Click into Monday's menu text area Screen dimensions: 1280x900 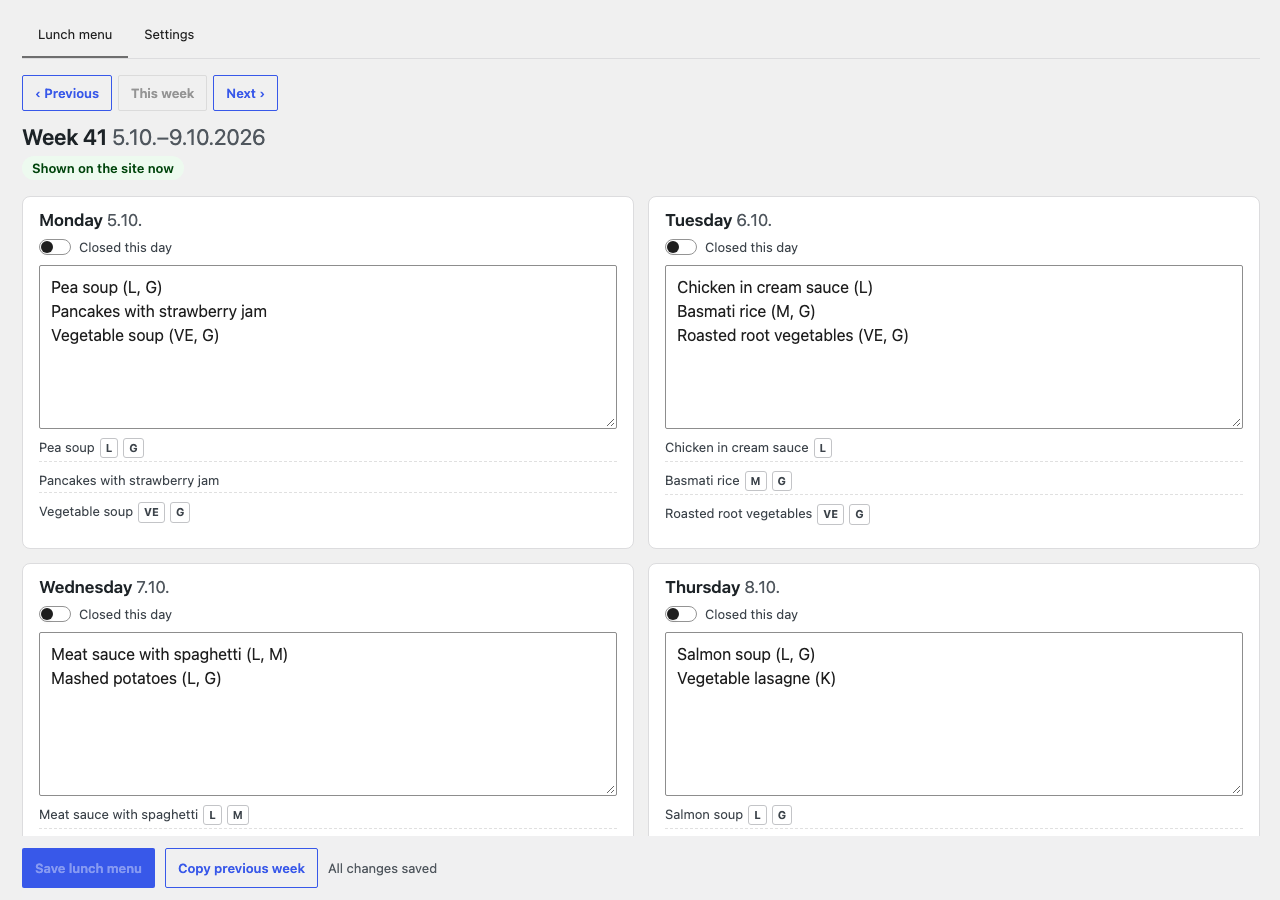point(328,347)
